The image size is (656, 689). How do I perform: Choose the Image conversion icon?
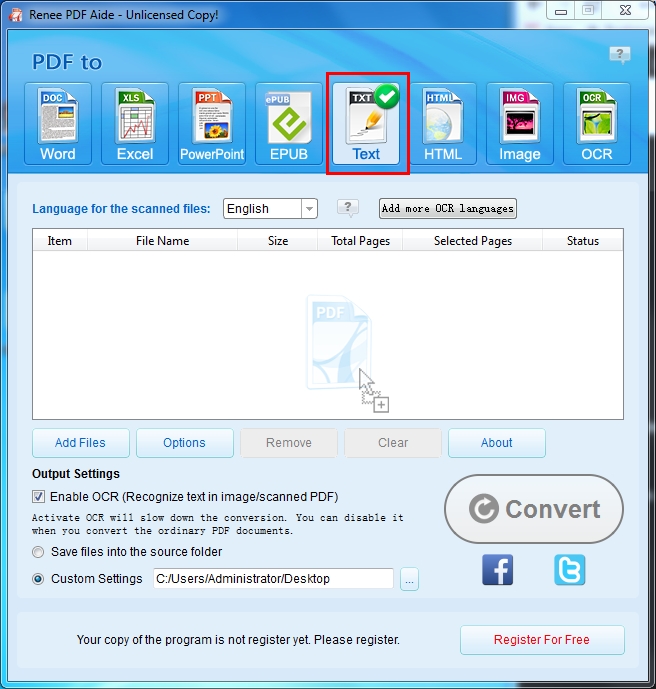(519, 124)
